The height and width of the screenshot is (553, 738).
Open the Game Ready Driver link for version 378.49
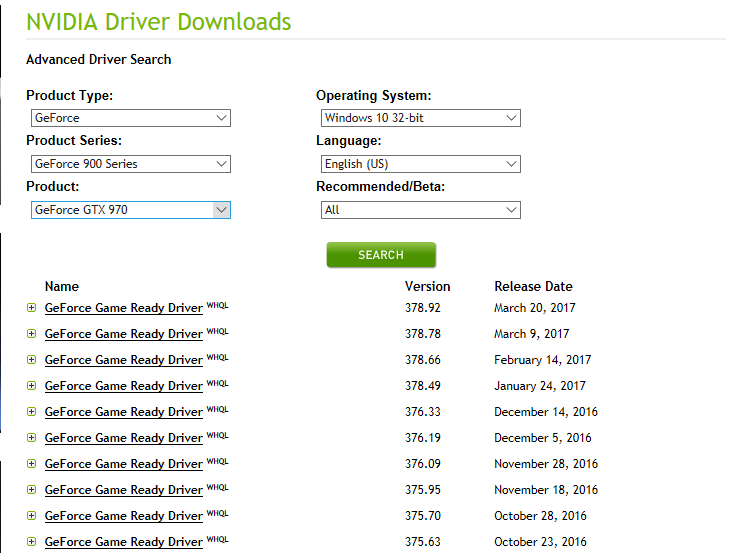click(124, 386)
